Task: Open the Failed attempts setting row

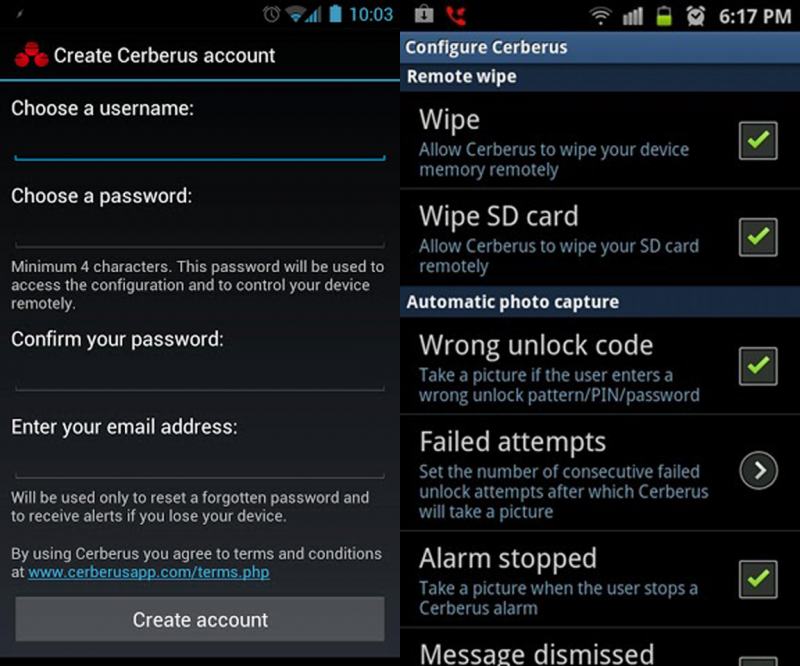Action: [600, 473]
